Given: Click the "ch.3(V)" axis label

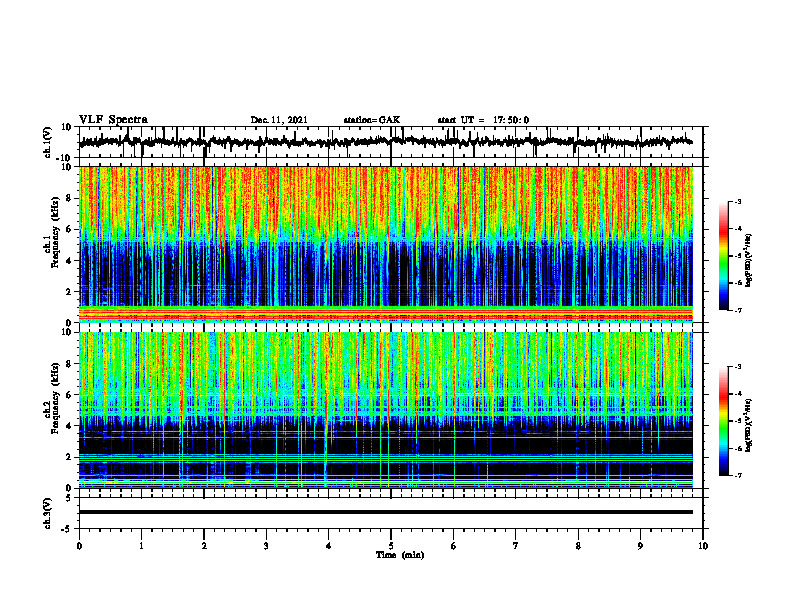Looking at the screenshot, I should click(48, 513).
